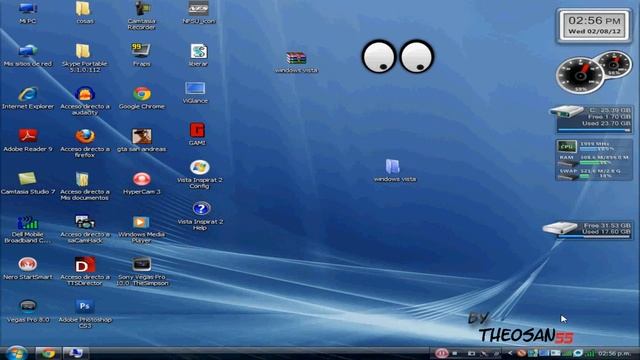Open the NFSU_con desktop icon
The image size is (640, 360).
(199, 13)
